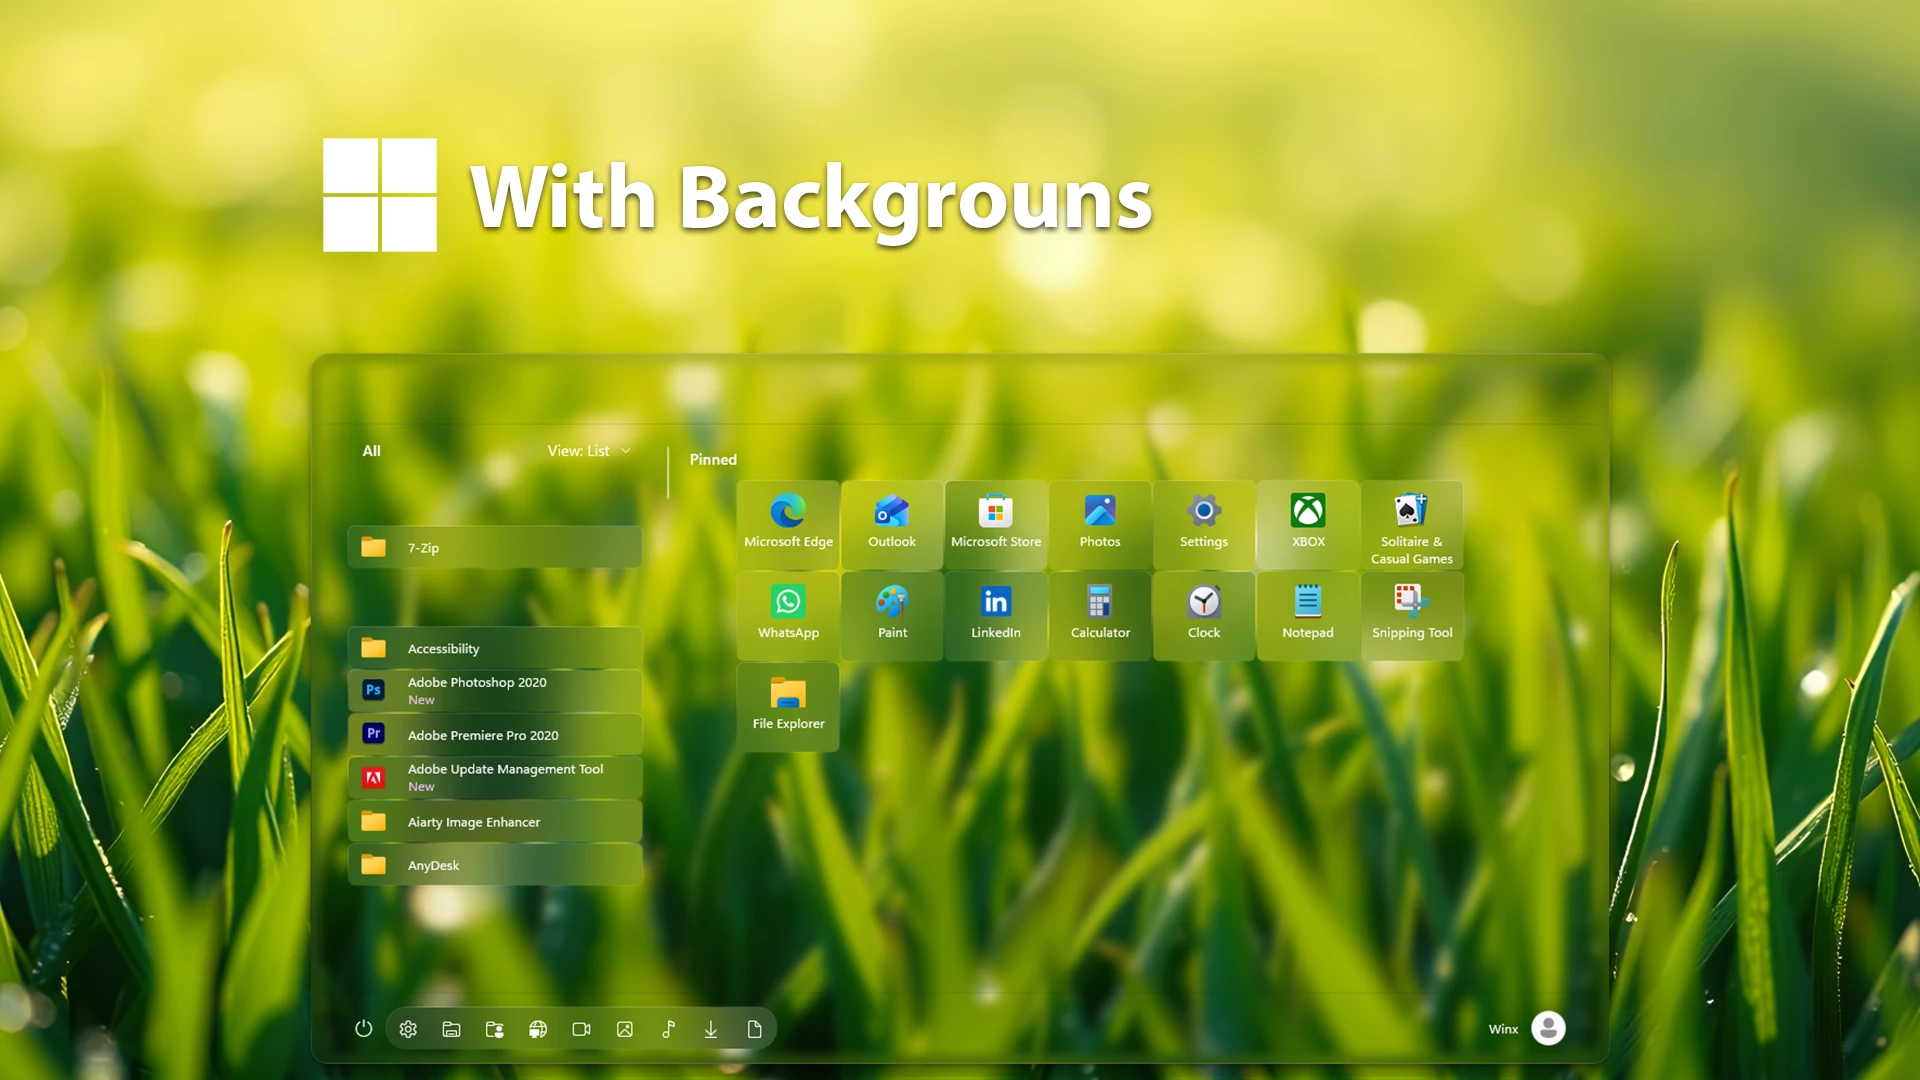This screenshot has height=1080, width=1920.
Task: Open the View: List dropdown
Action: click(x=589, y=451)
